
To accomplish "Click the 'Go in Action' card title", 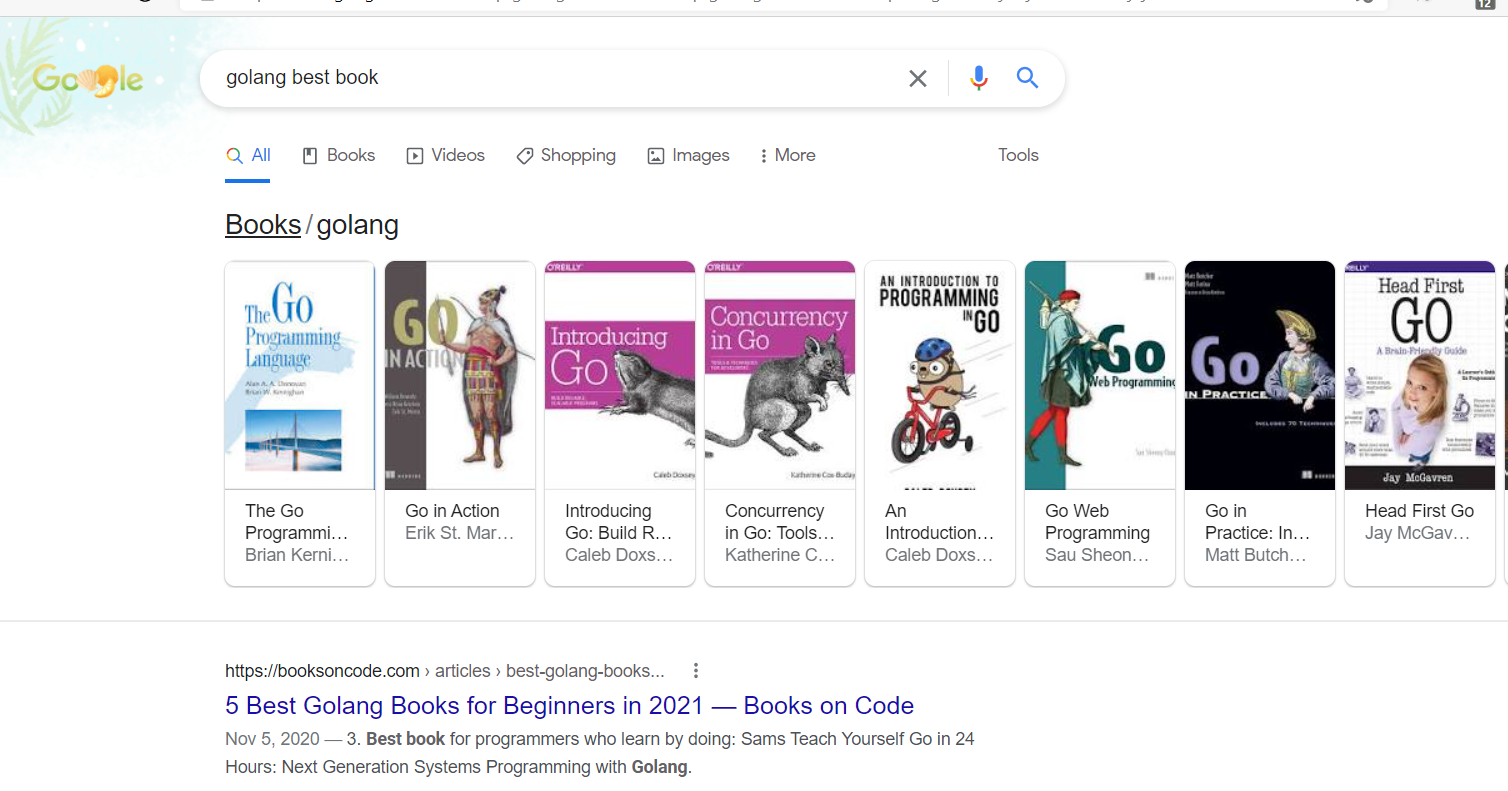I will 452,511.
